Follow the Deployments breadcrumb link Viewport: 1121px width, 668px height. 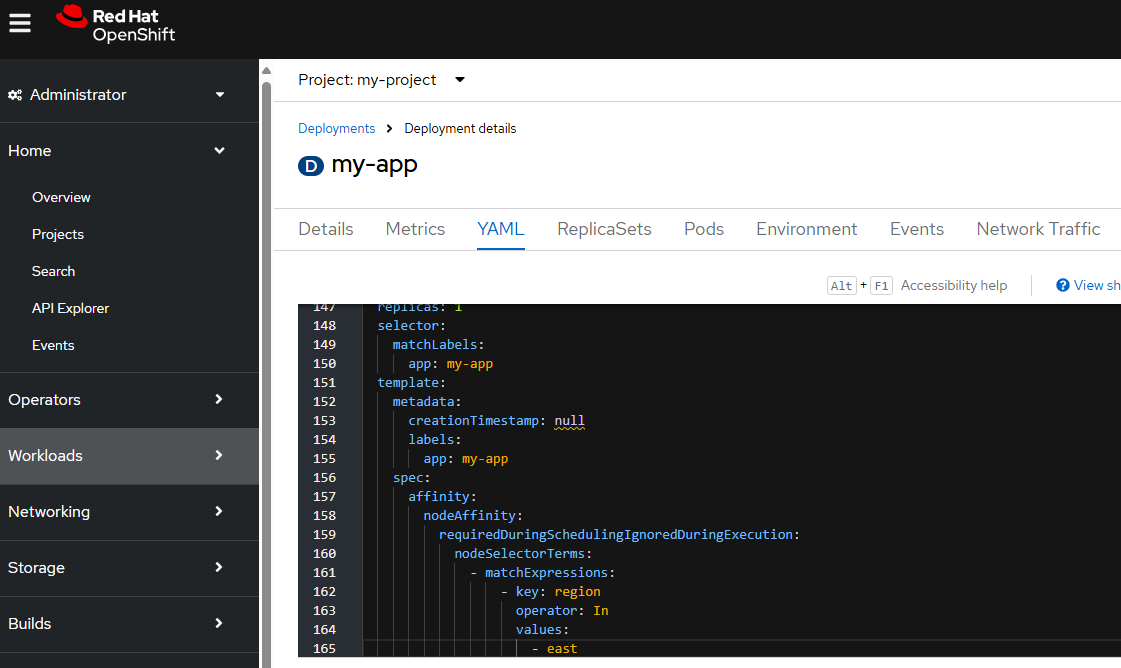point(337,129)
